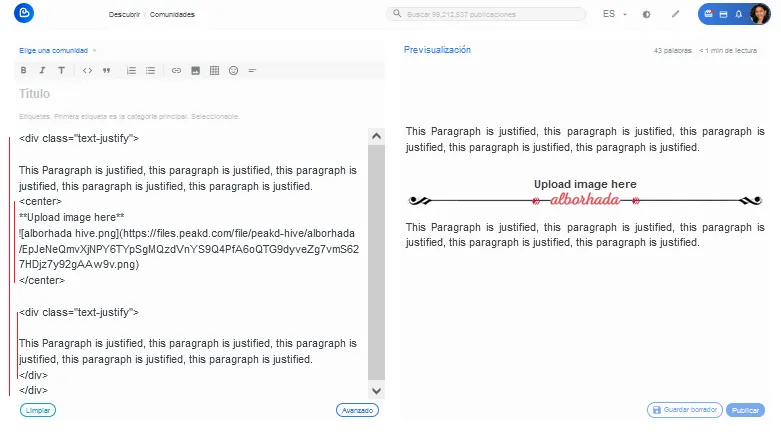
Task: Apply bold formatting from toolbar
Action: click(x=23, y=71)
